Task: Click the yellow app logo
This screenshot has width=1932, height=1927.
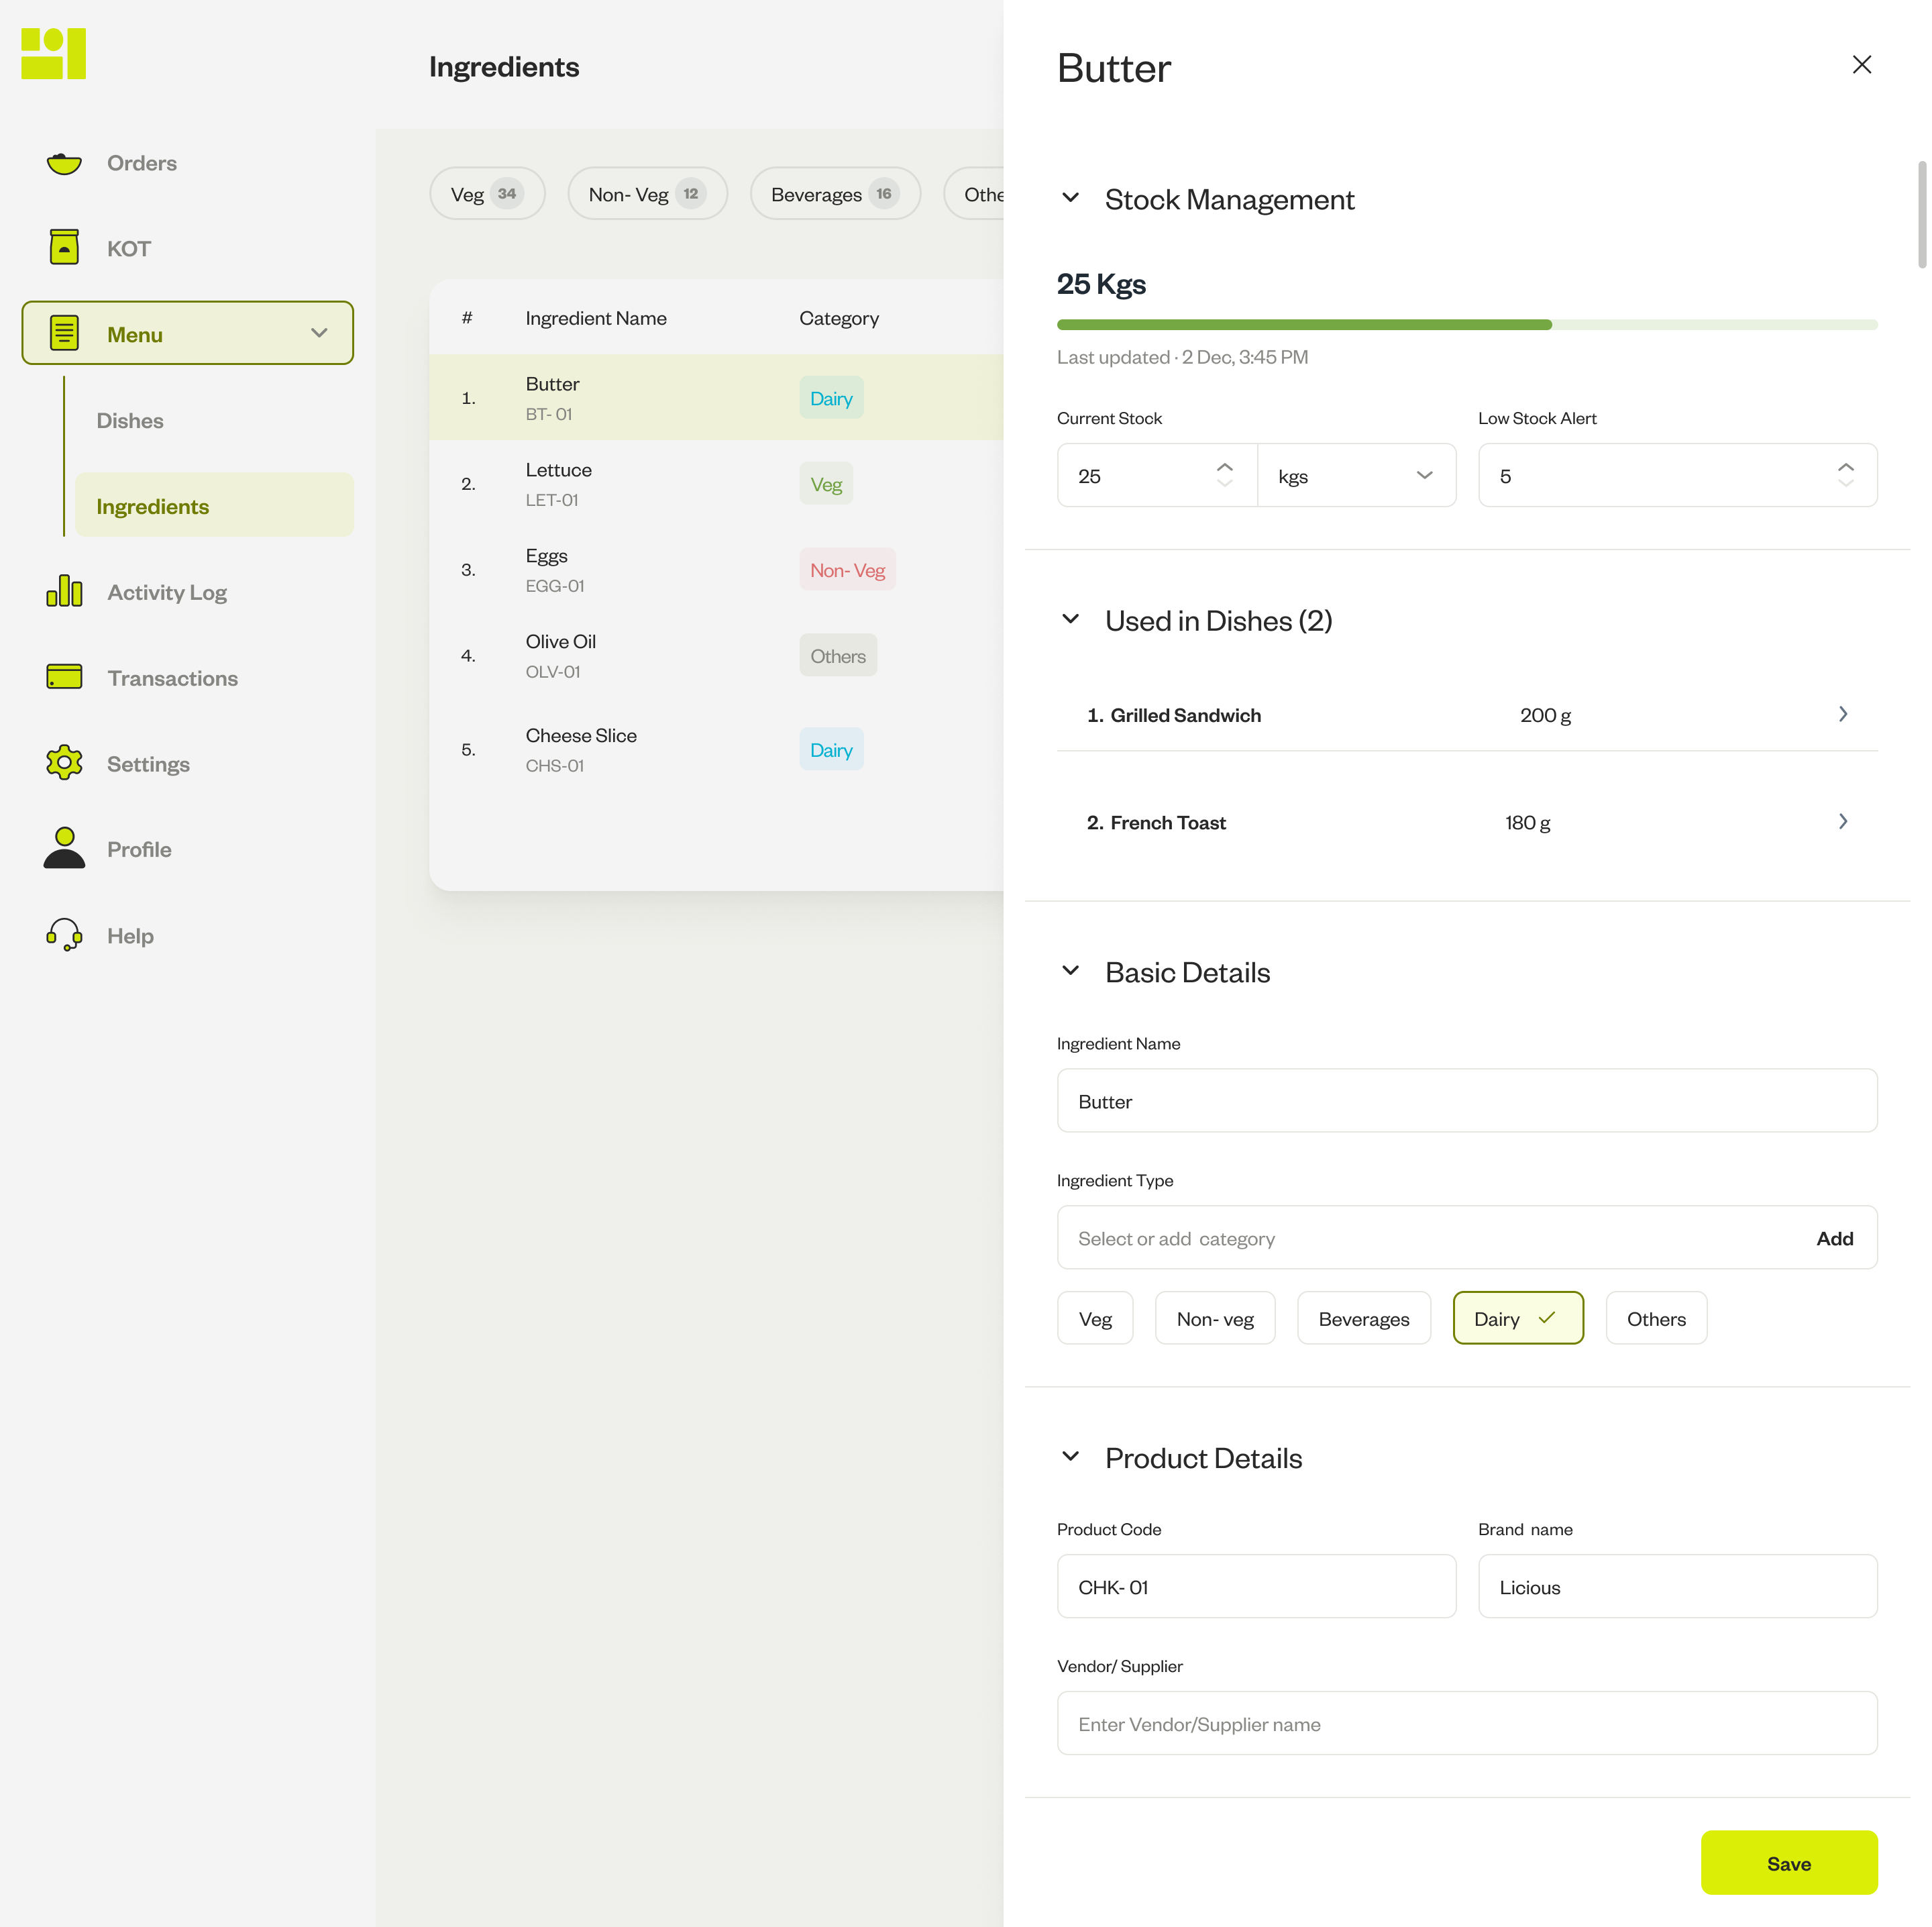Action: (54, 53)
